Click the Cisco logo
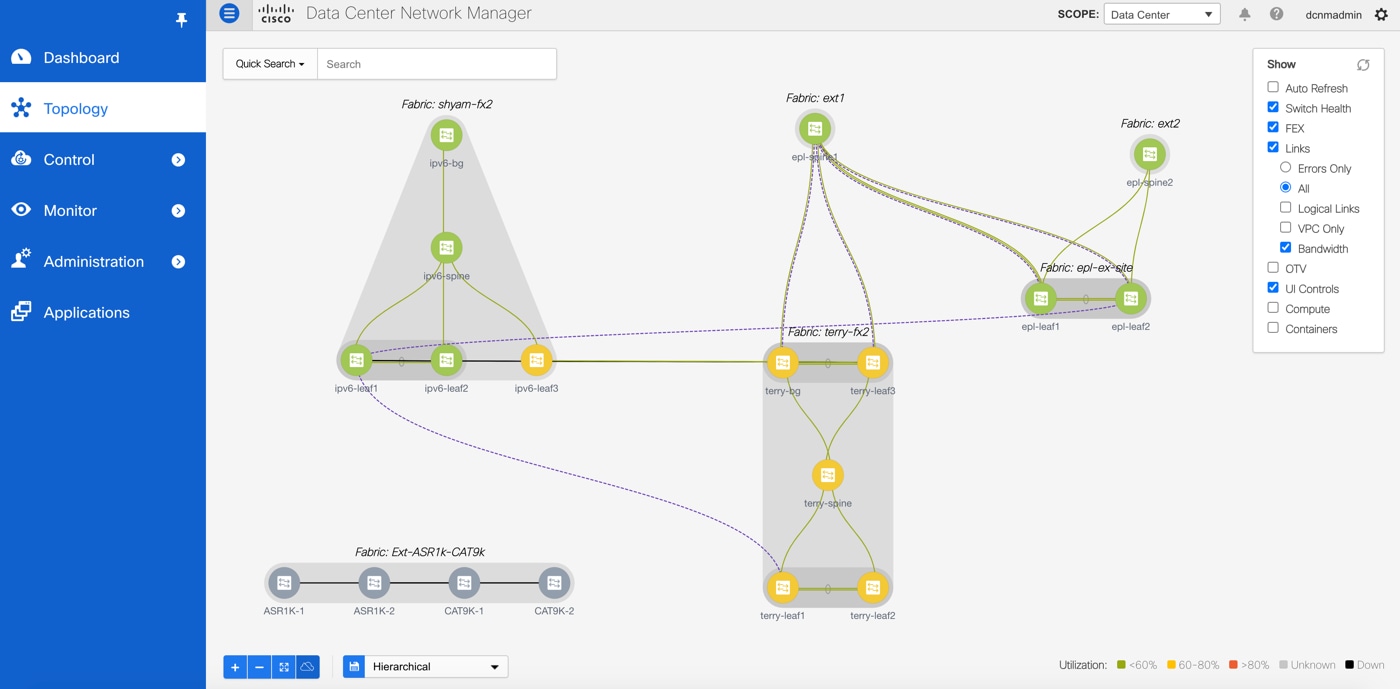 click(276, 13)
